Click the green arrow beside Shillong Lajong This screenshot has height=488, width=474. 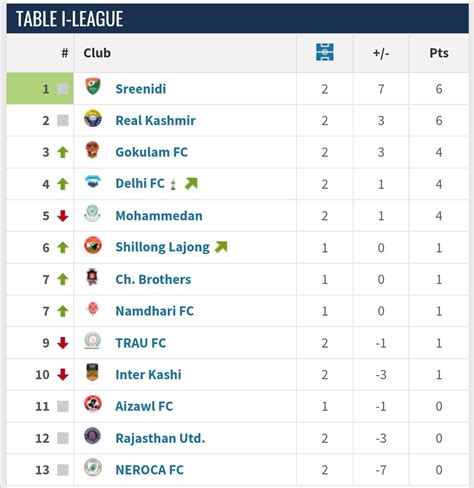pyautogui.click(x=221, y=247)
